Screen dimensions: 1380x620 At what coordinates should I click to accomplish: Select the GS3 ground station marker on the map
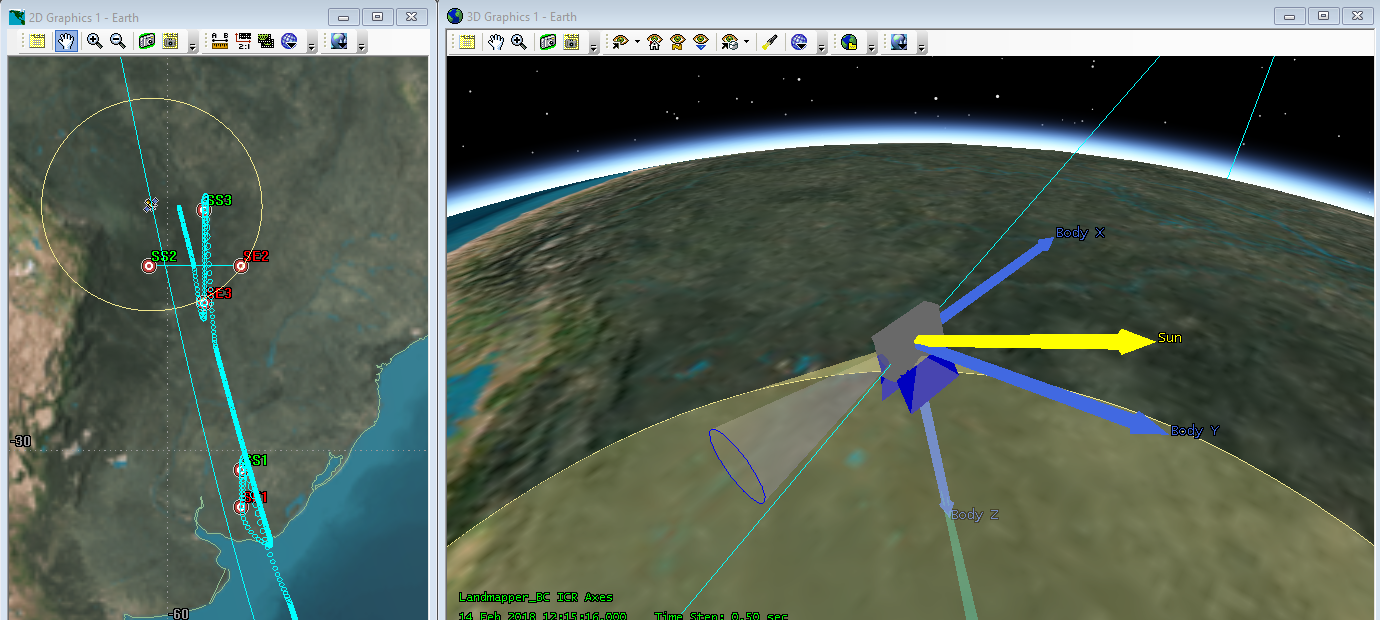tap(204, 209)
